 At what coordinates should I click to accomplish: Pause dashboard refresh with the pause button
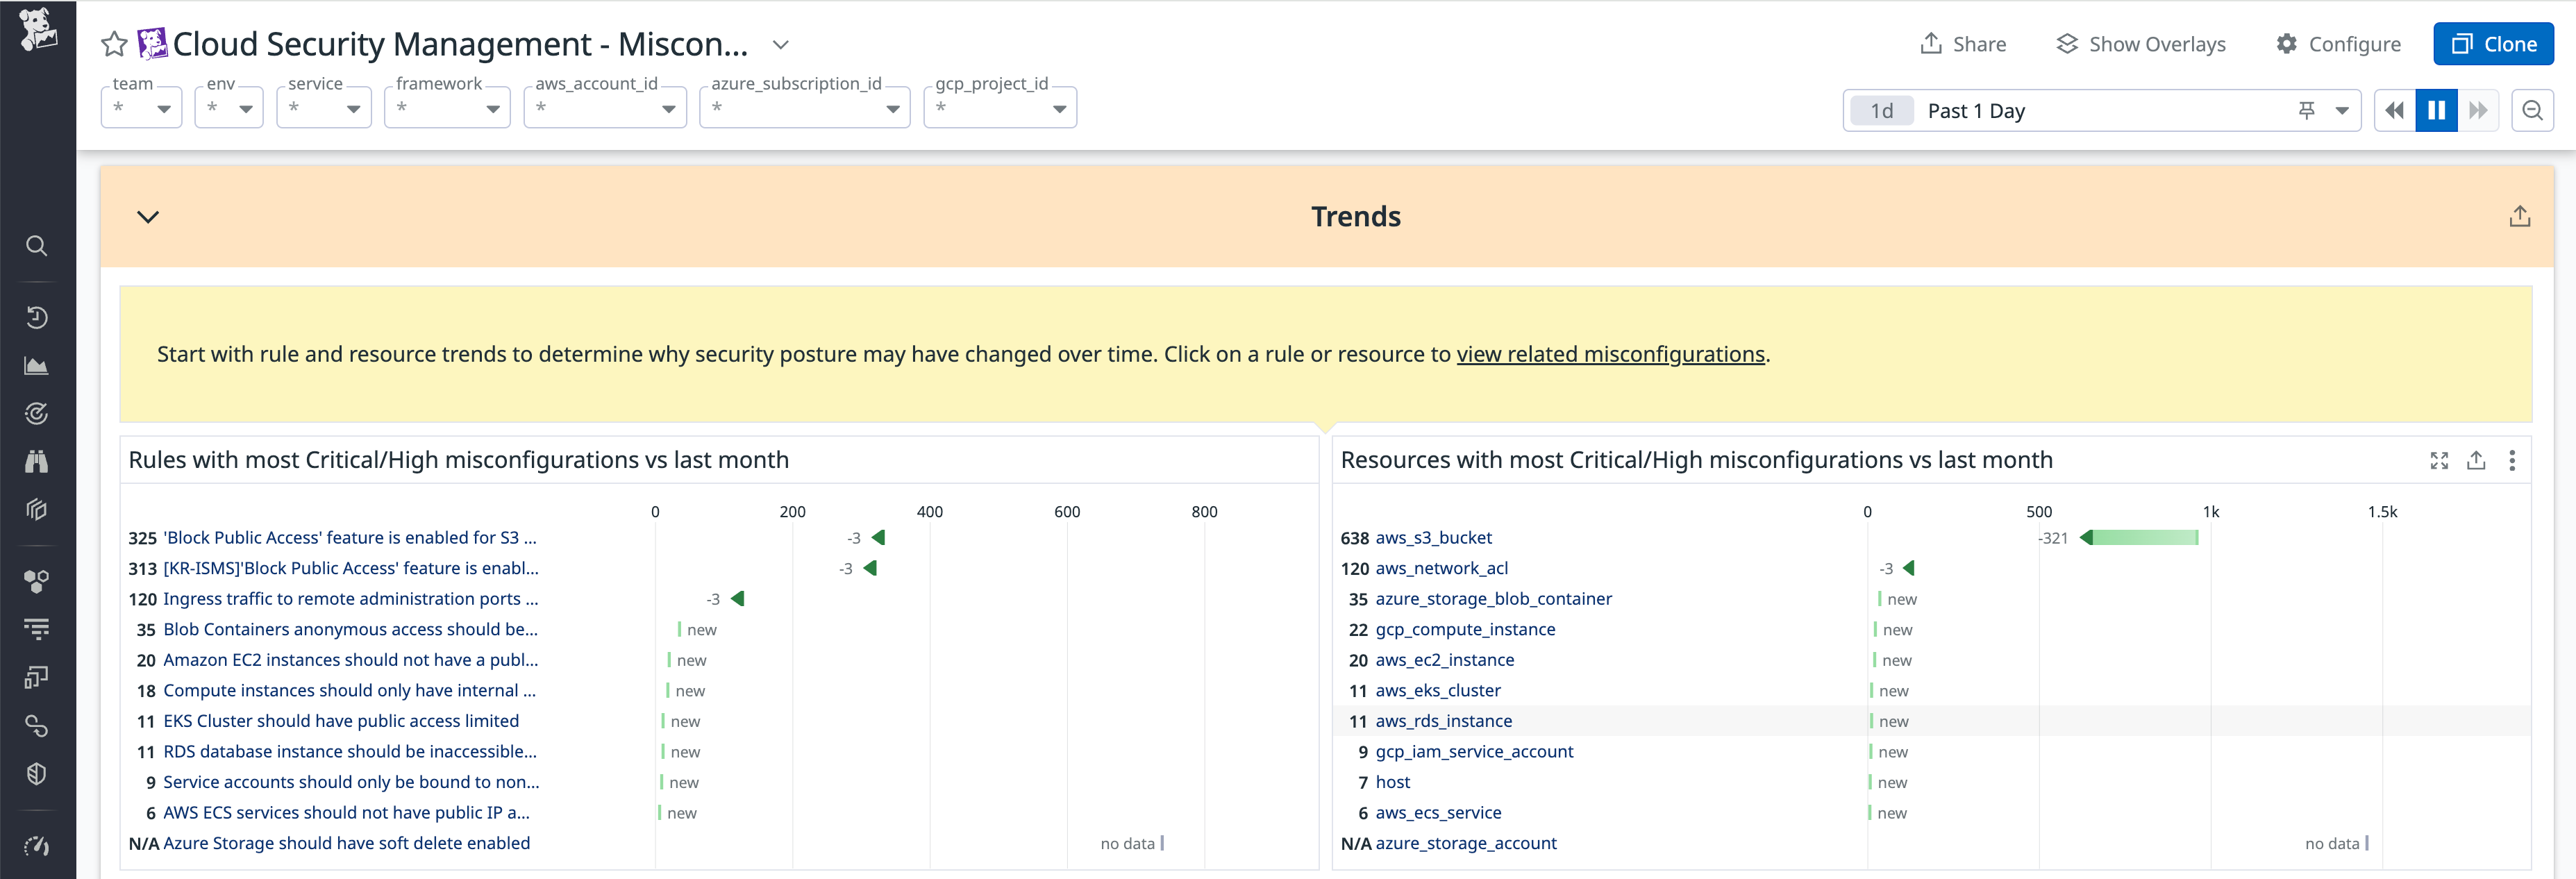click(2437, 110)
